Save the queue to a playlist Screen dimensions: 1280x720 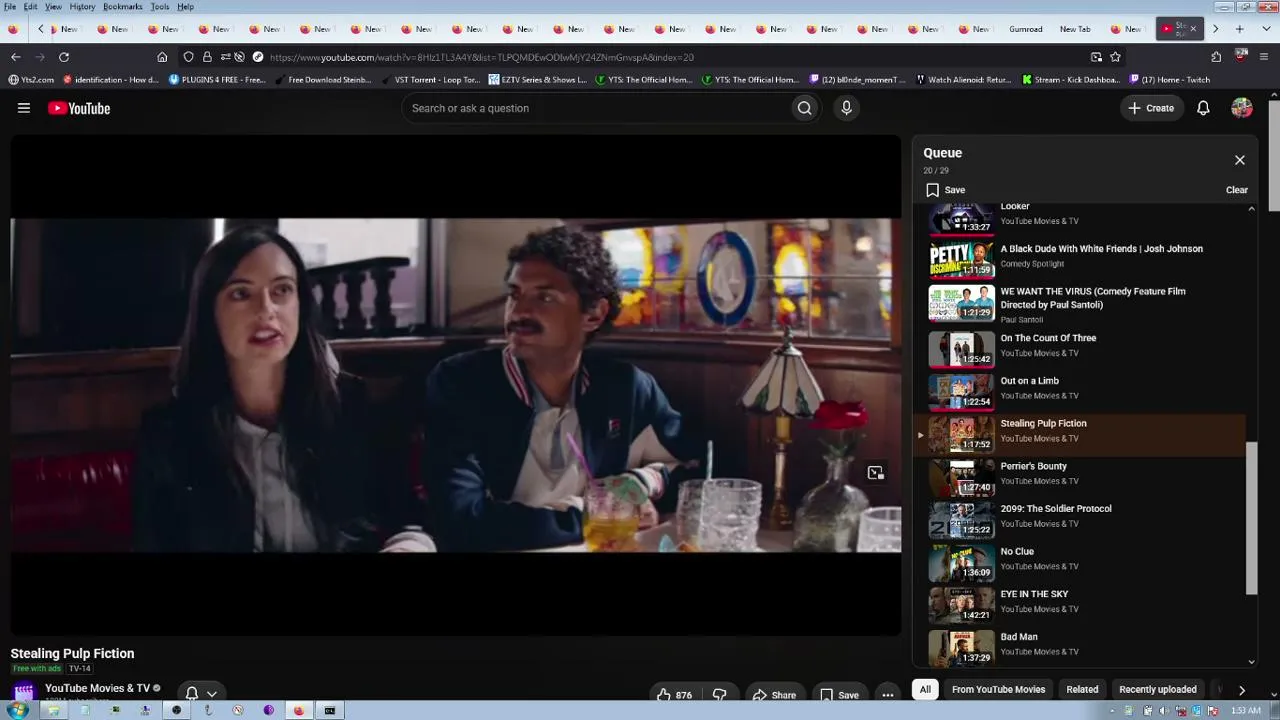(x=945, y=190)
